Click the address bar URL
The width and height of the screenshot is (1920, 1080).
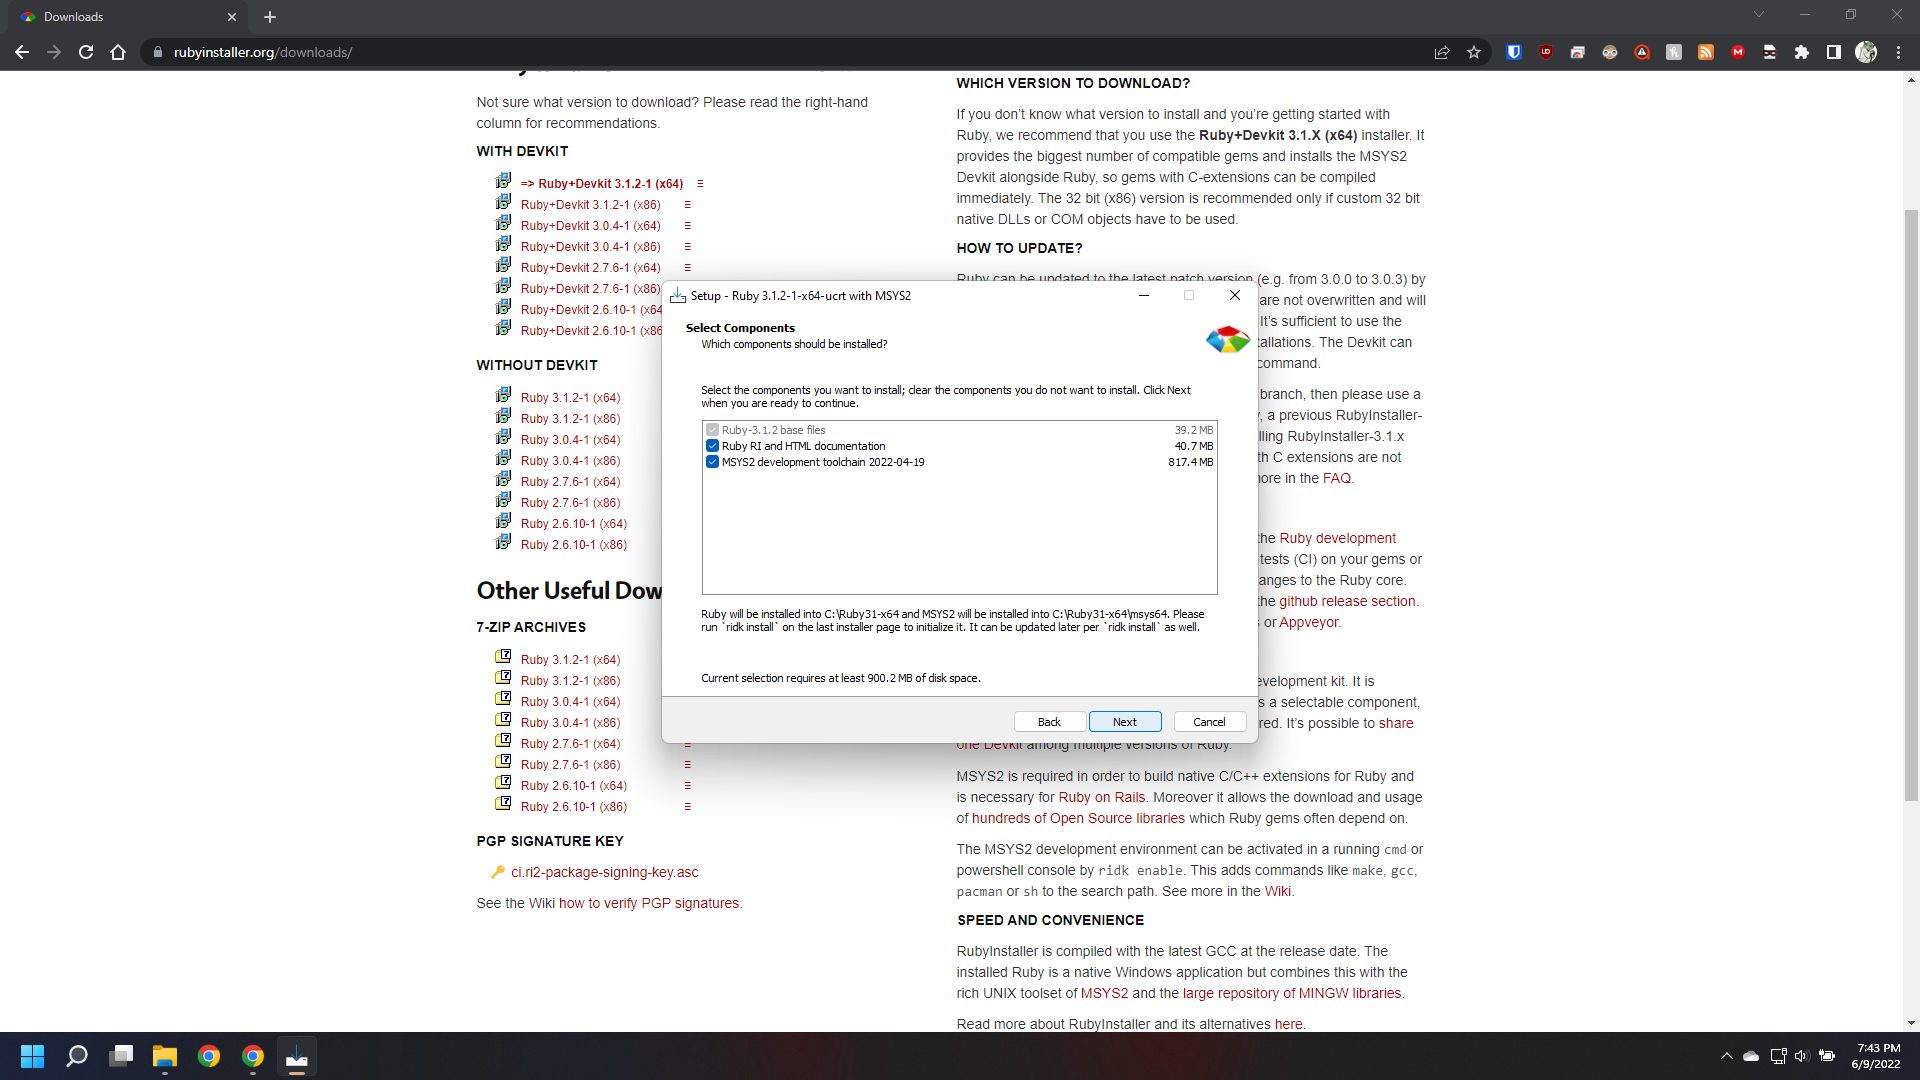pyautogui.click(x=263, y=52)
